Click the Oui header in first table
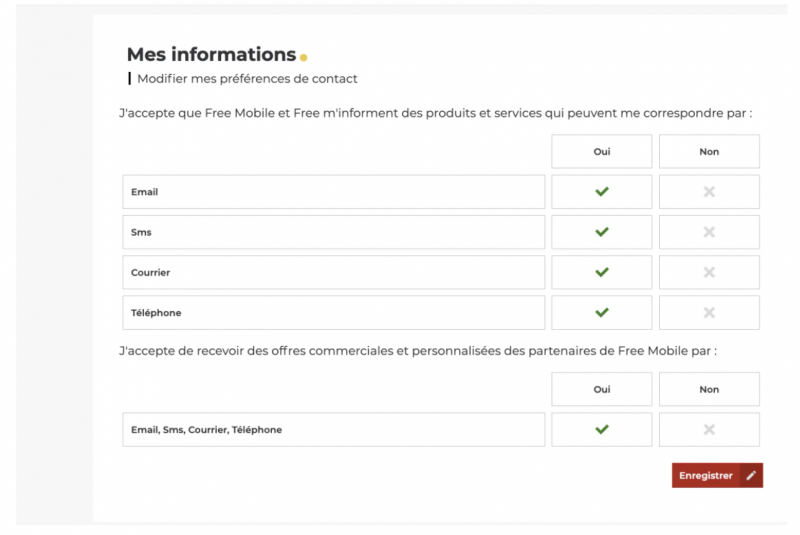 coord(601,152)
